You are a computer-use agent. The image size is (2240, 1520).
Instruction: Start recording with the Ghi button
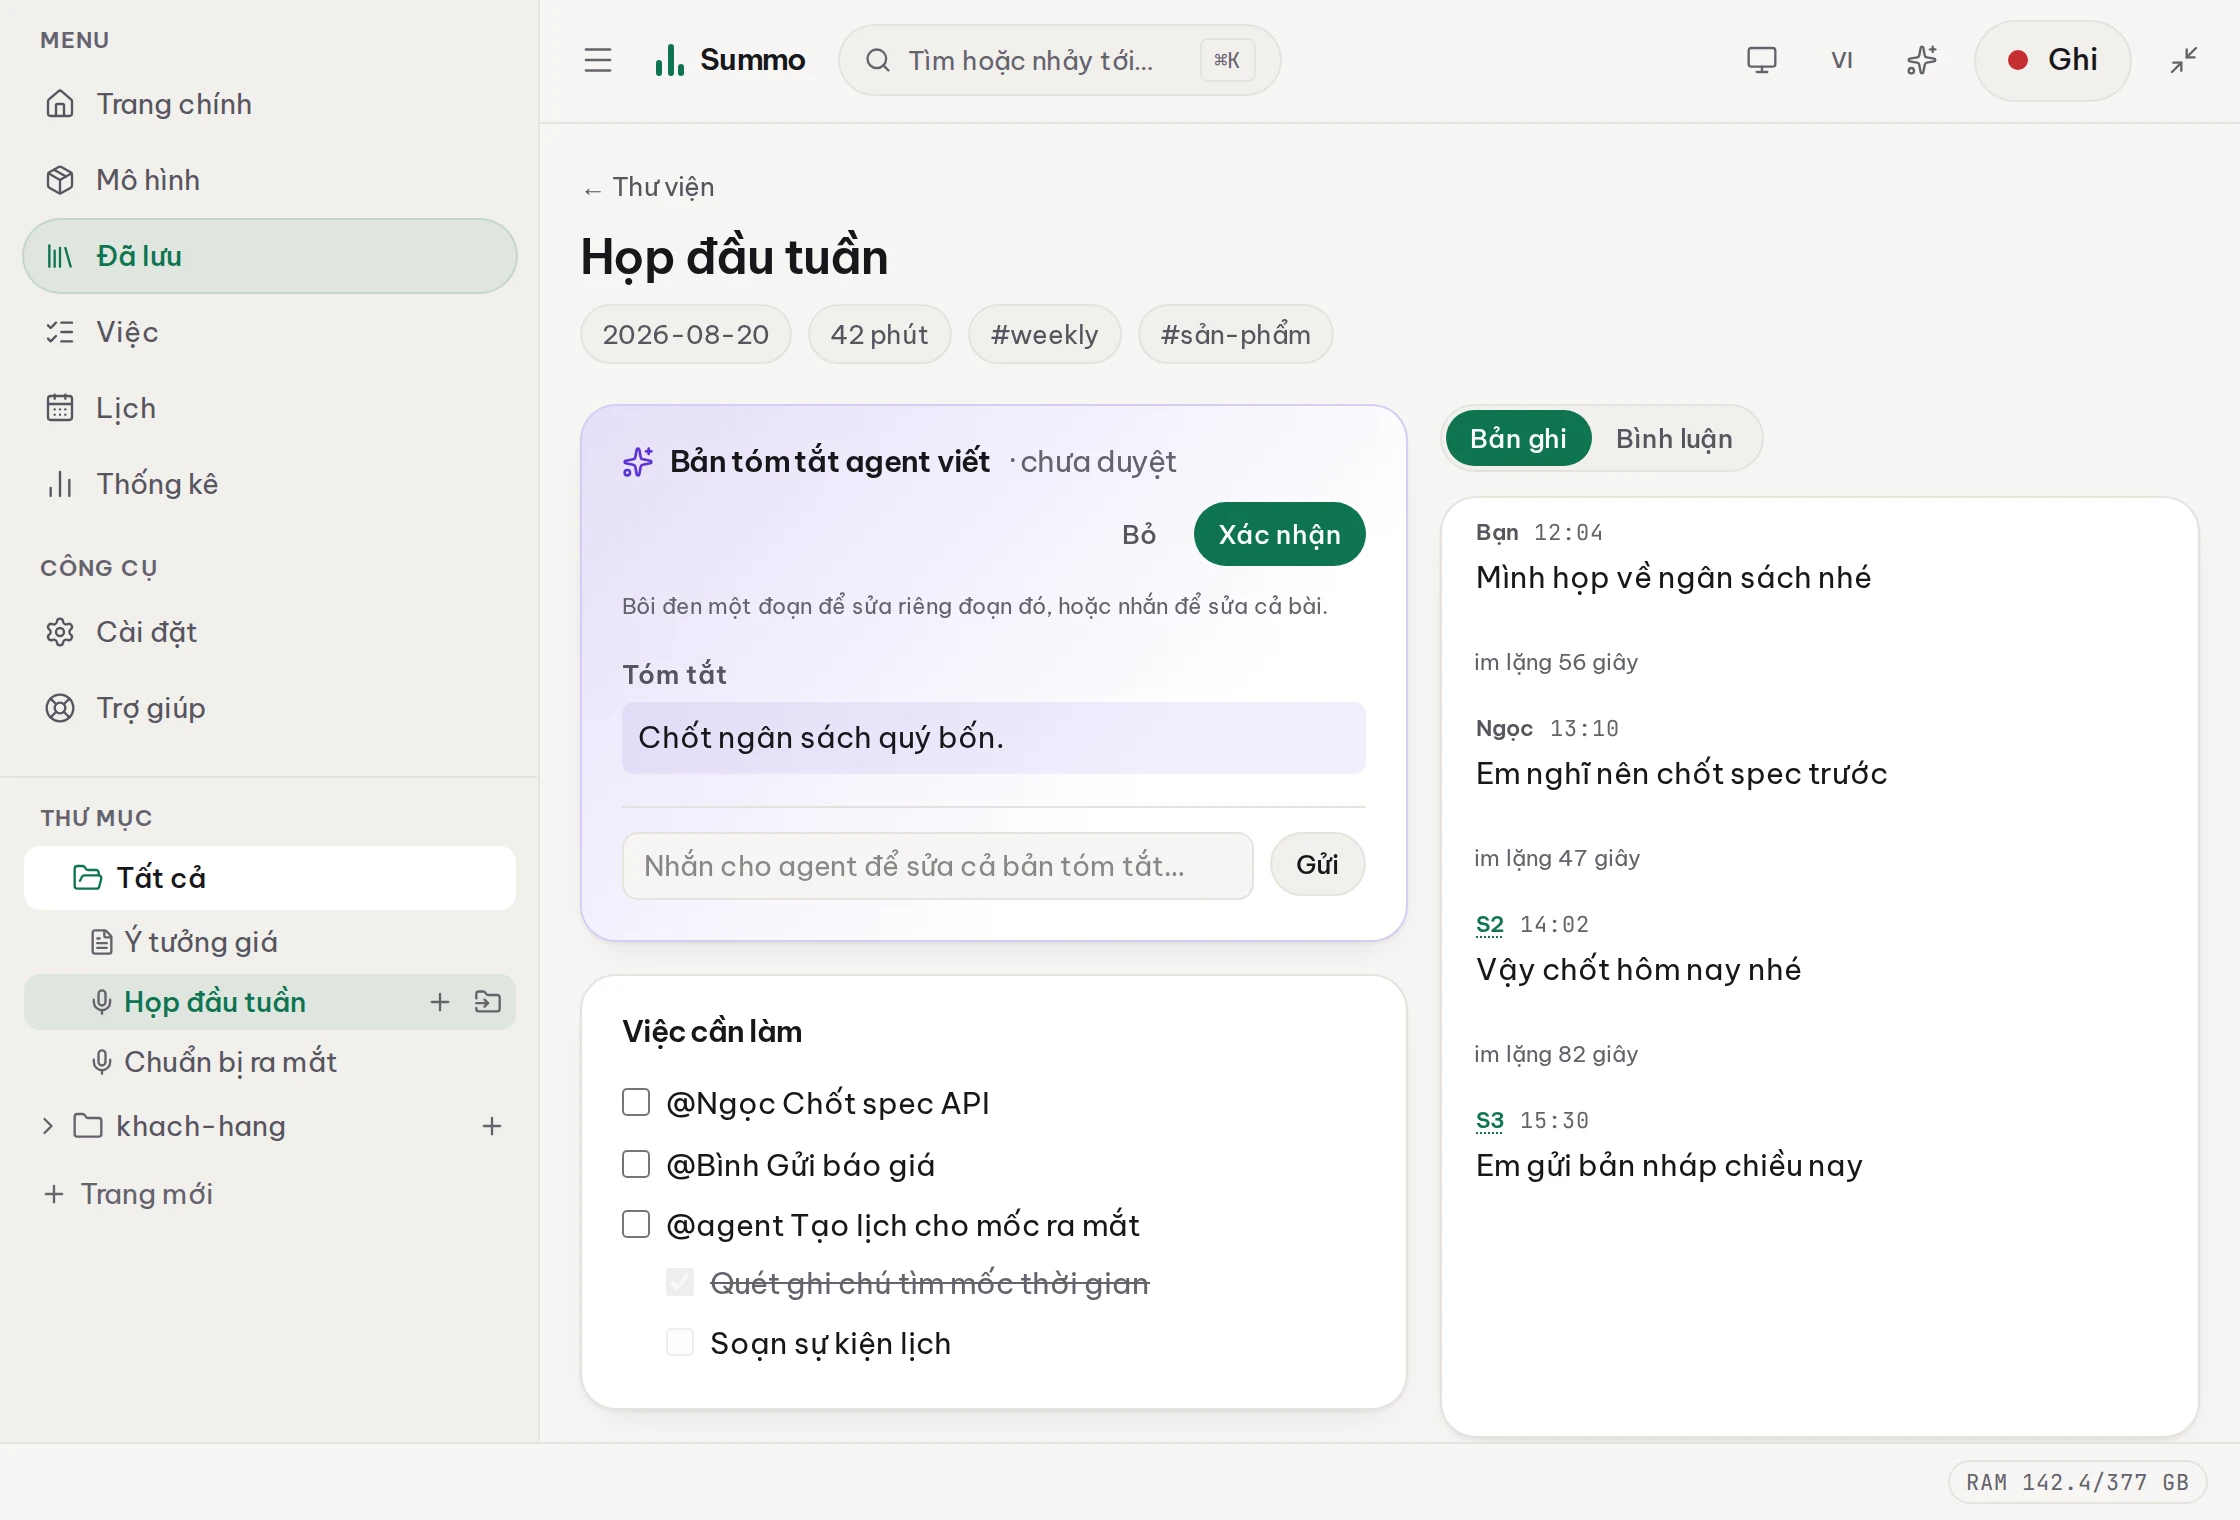(x=2052, y=60)
